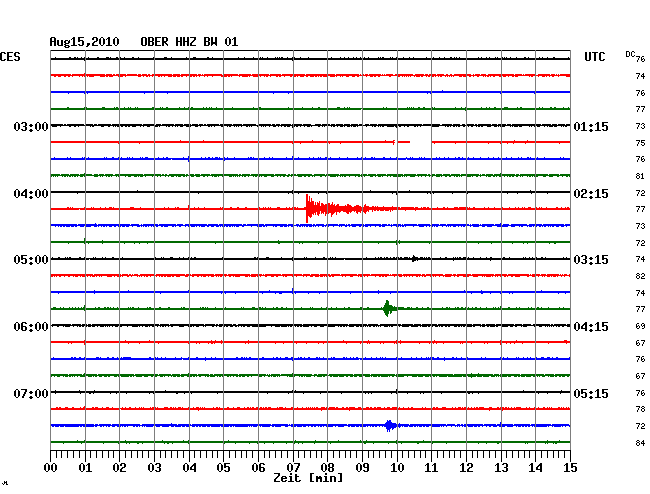Viewport: 650px width, 494px height.
Task: Click minute label 09 on time axis
Action: click(362, 467)
